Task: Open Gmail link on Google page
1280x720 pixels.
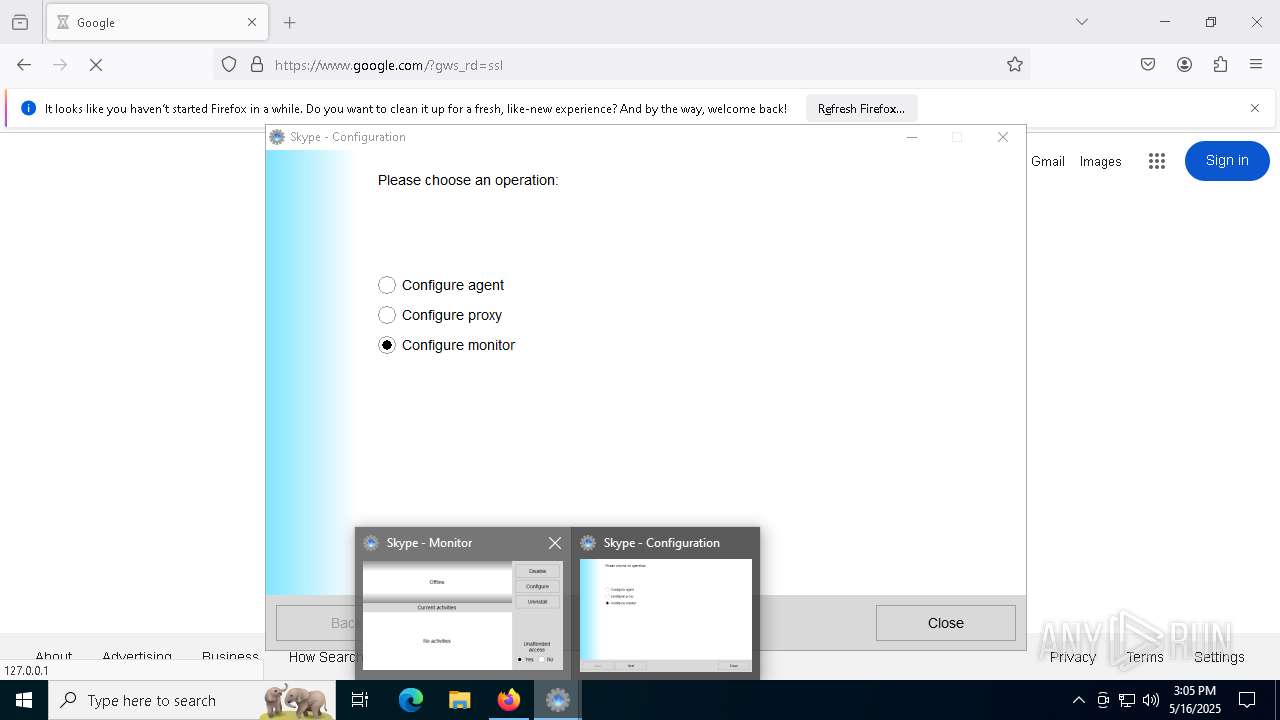Action: click(x=1048, y=161)
